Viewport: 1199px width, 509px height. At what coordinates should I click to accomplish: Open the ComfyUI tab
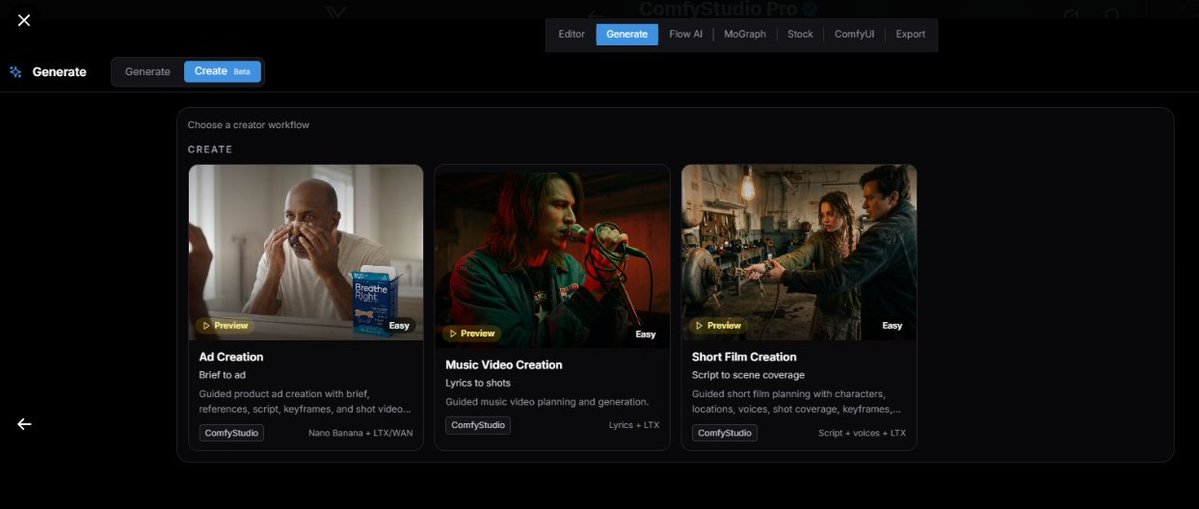click(x=854, y=34)
